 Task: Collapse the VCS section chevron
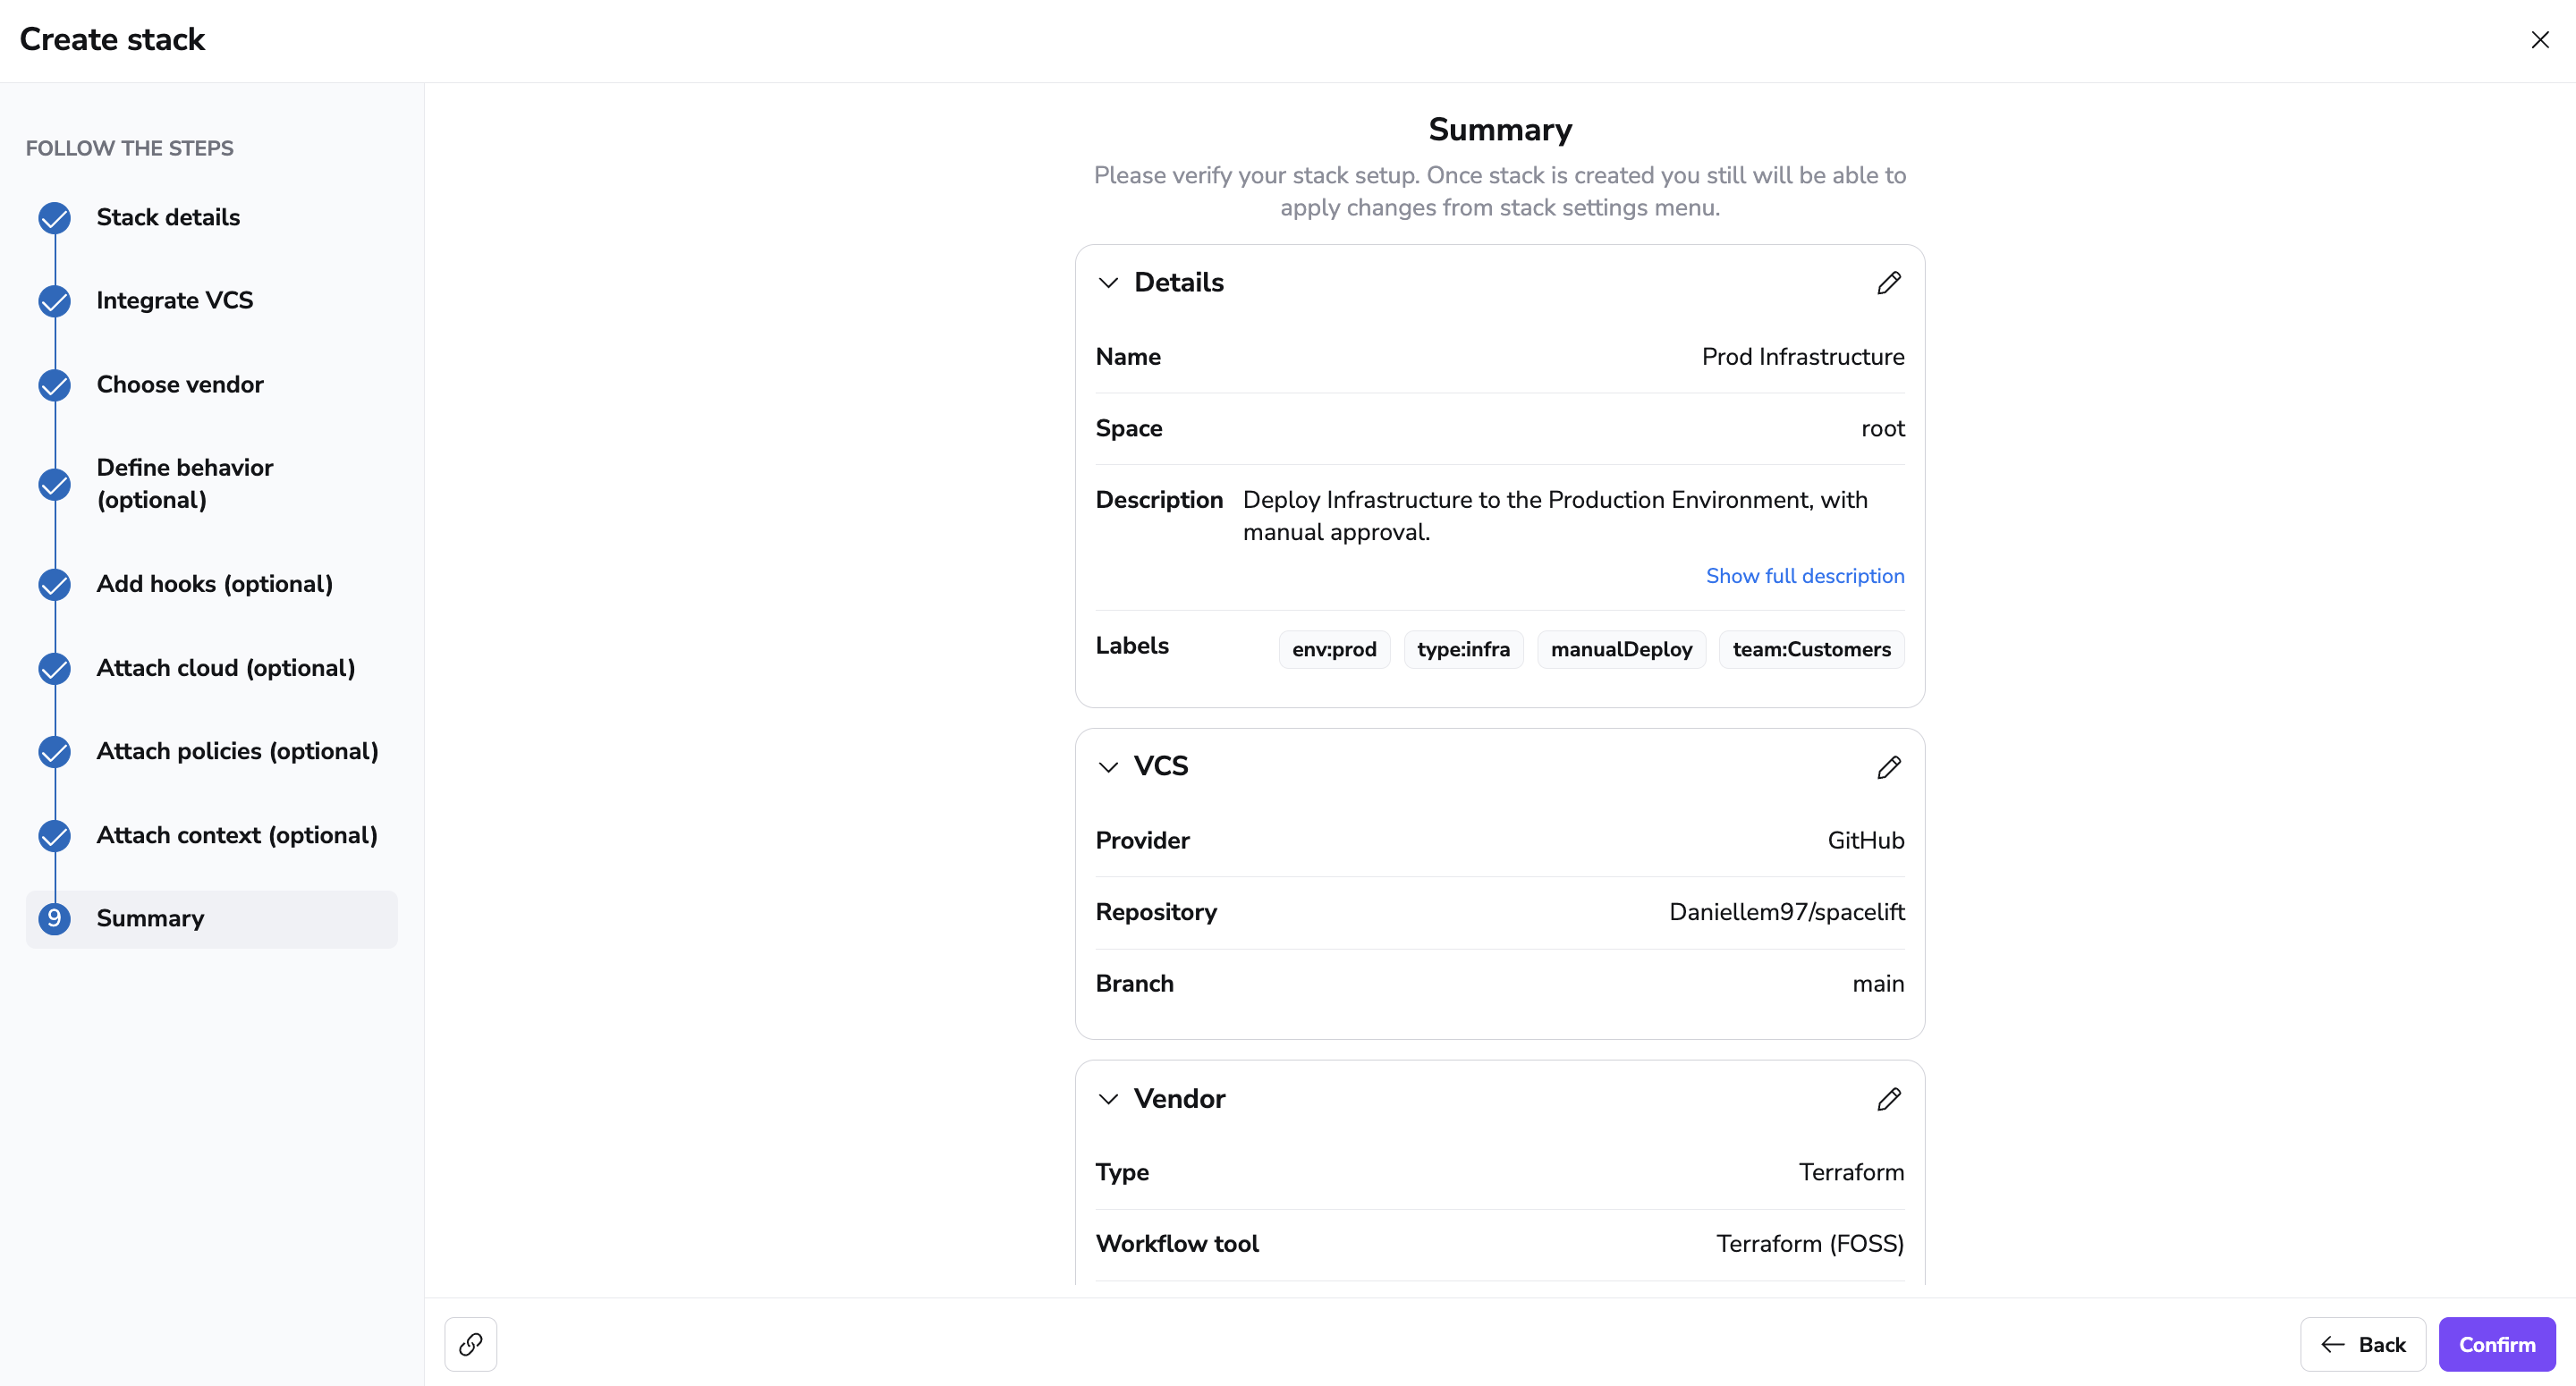(1108, 767)
